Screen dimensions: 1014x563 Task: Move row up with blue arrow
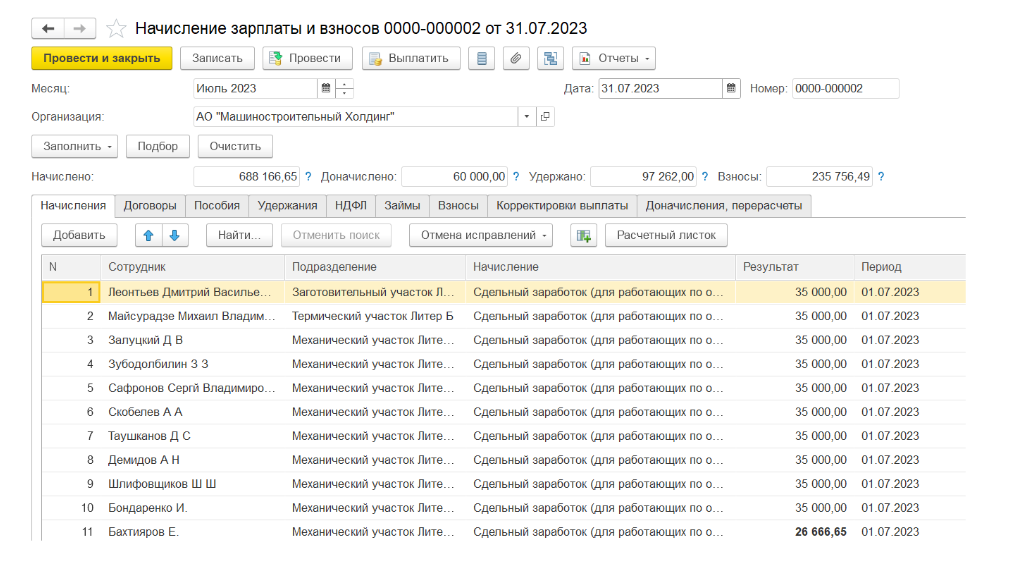point(149,236)
